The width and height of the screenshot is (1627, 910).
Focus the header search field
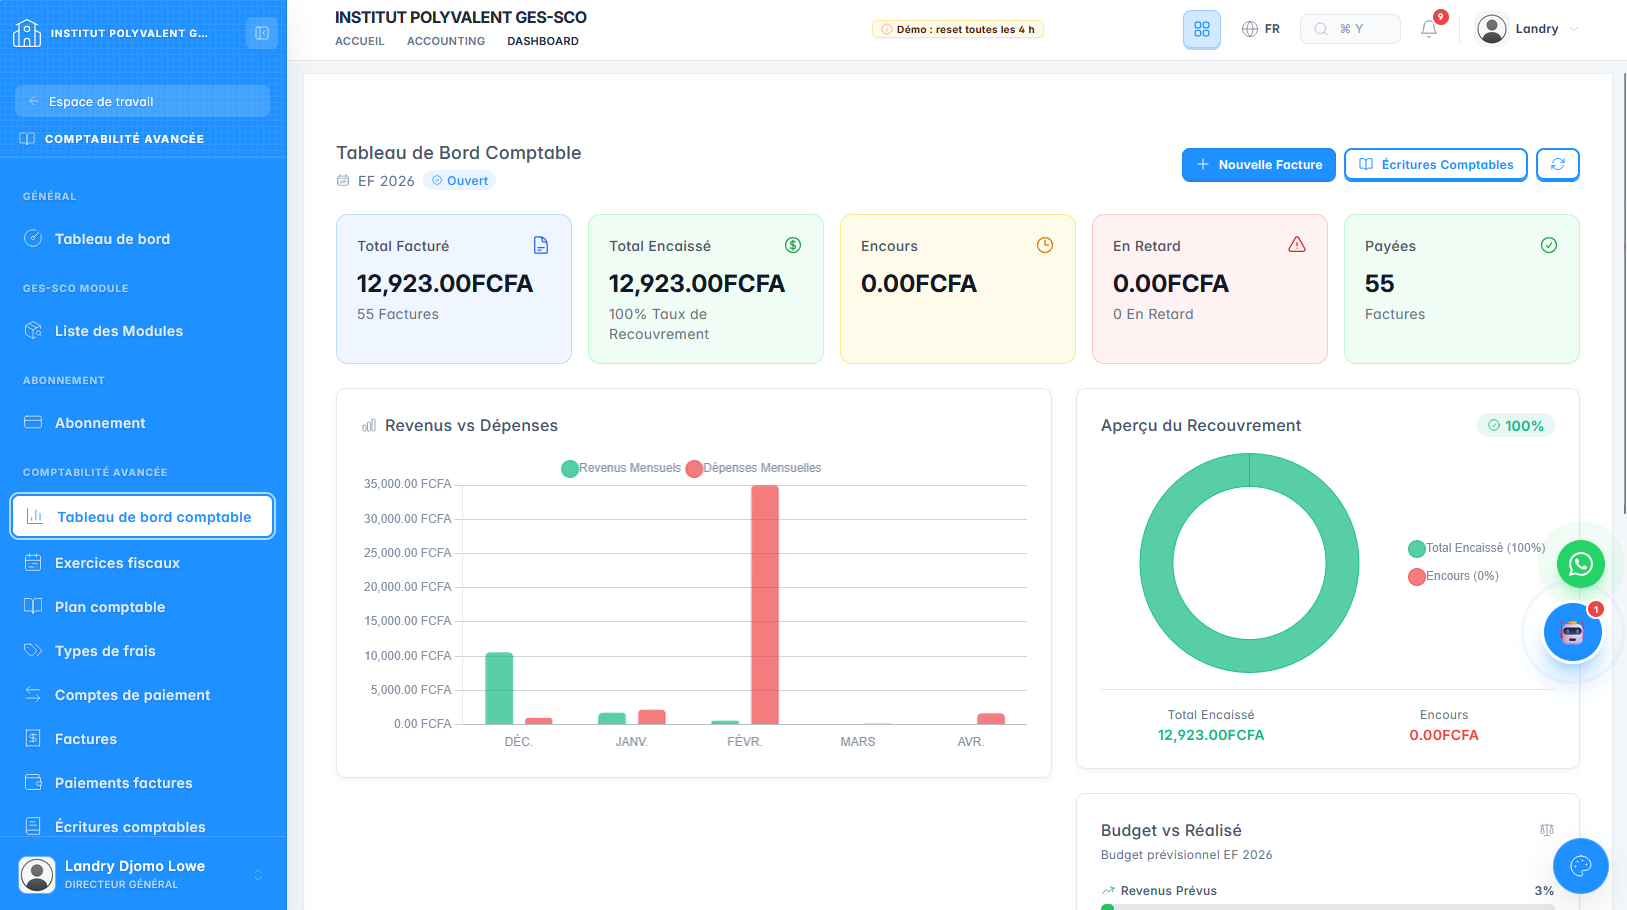(x=1350, y=29)
